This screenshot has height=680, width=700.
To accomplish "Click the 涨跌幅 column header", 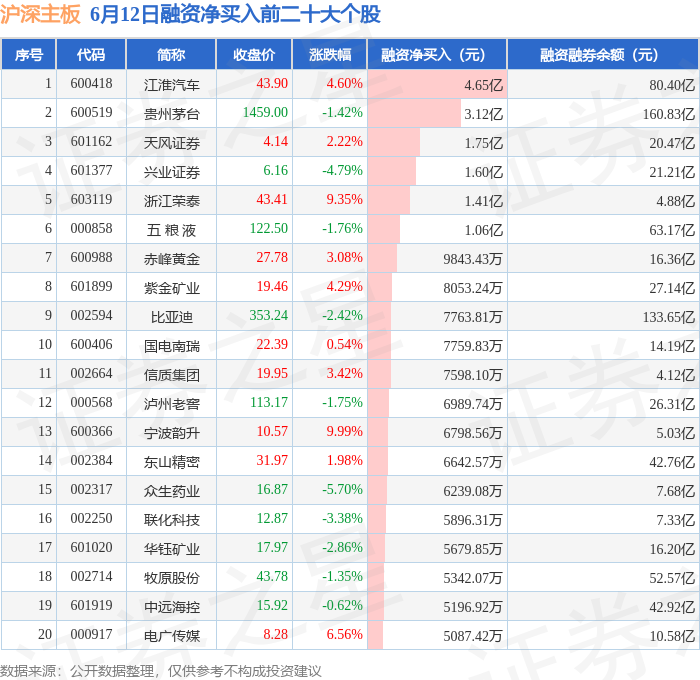I will click(329, 54).
